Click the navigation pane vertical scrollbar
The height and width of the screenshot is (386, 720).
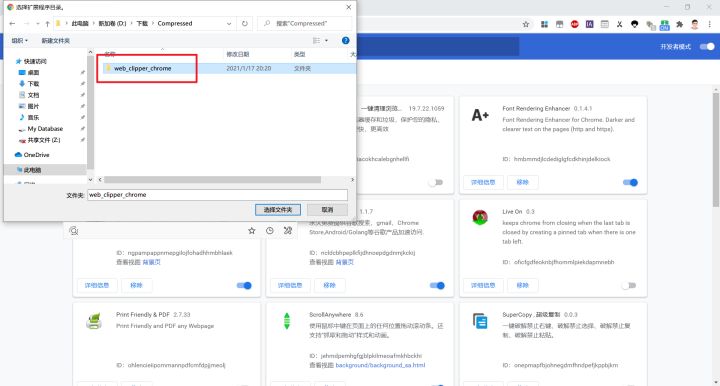(x=90, y=112)
